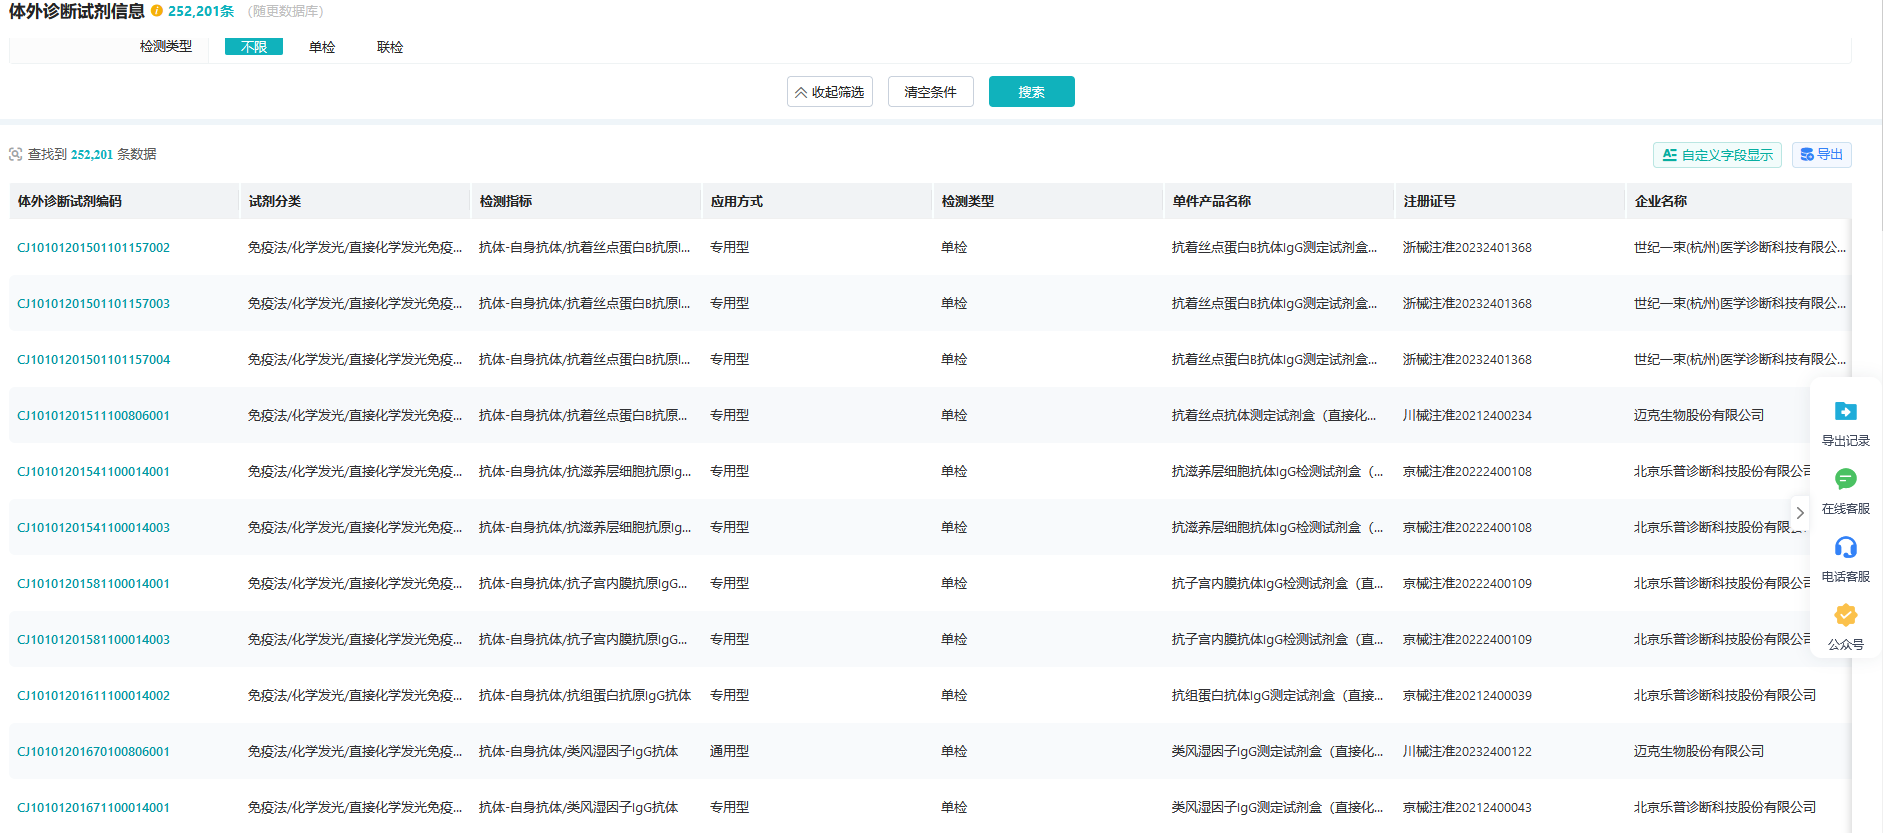Collapse filters with 收起筛选 button
The width and height of the screenshot is (1883, 833).
(x=830, y=92)
